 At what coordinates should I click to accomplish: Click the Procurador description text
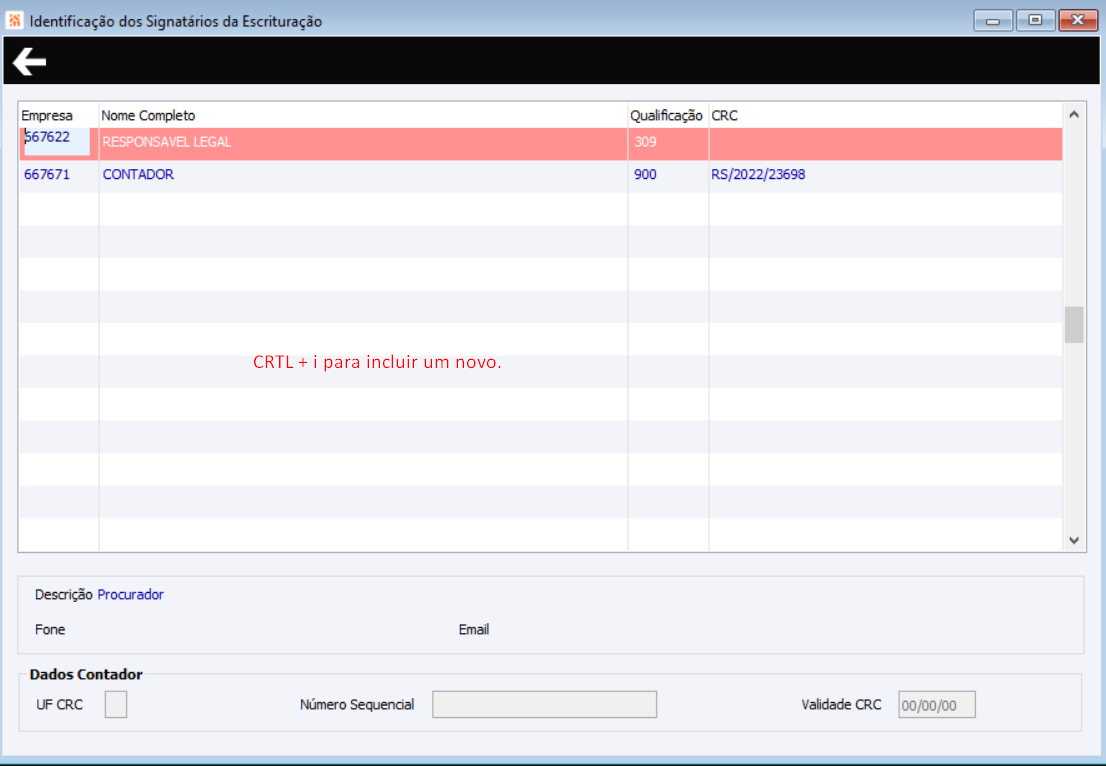130,595
